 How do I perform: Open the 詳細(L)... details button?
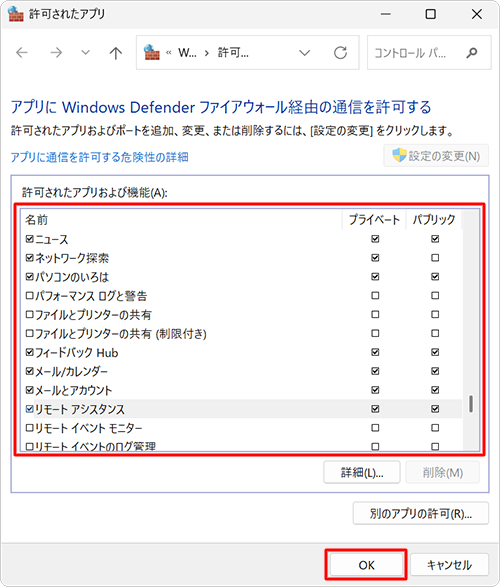click(362, 472)
